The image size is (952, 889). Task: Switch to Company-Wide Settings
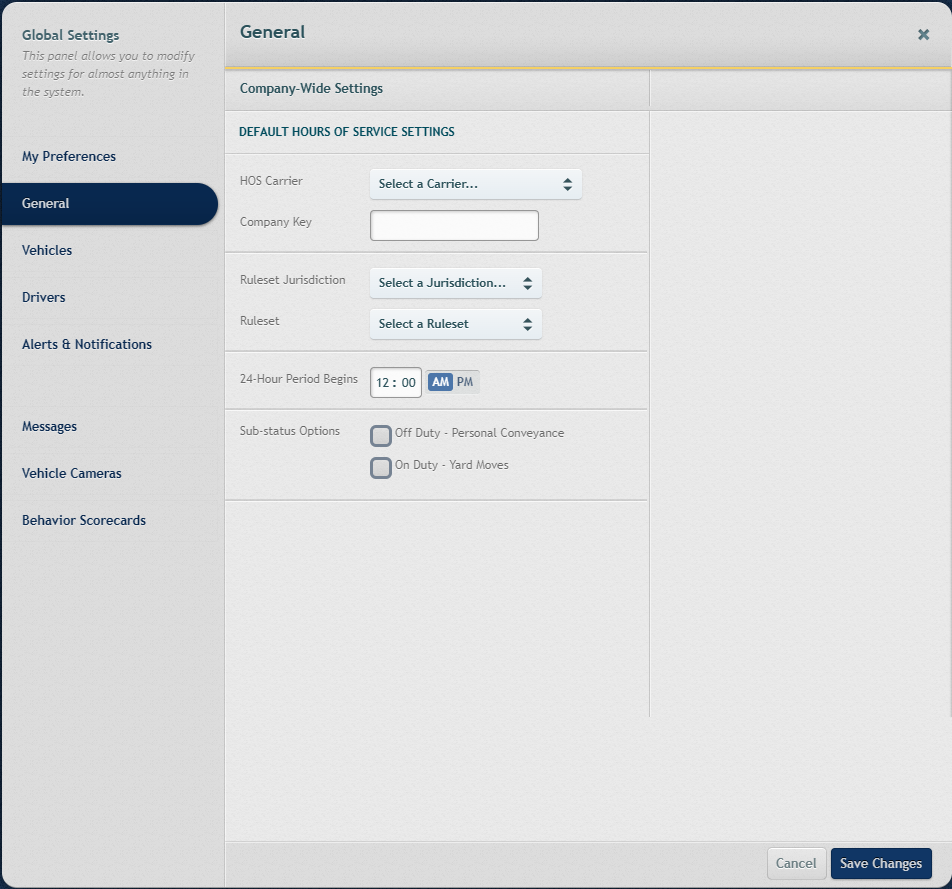coord(310,88)
